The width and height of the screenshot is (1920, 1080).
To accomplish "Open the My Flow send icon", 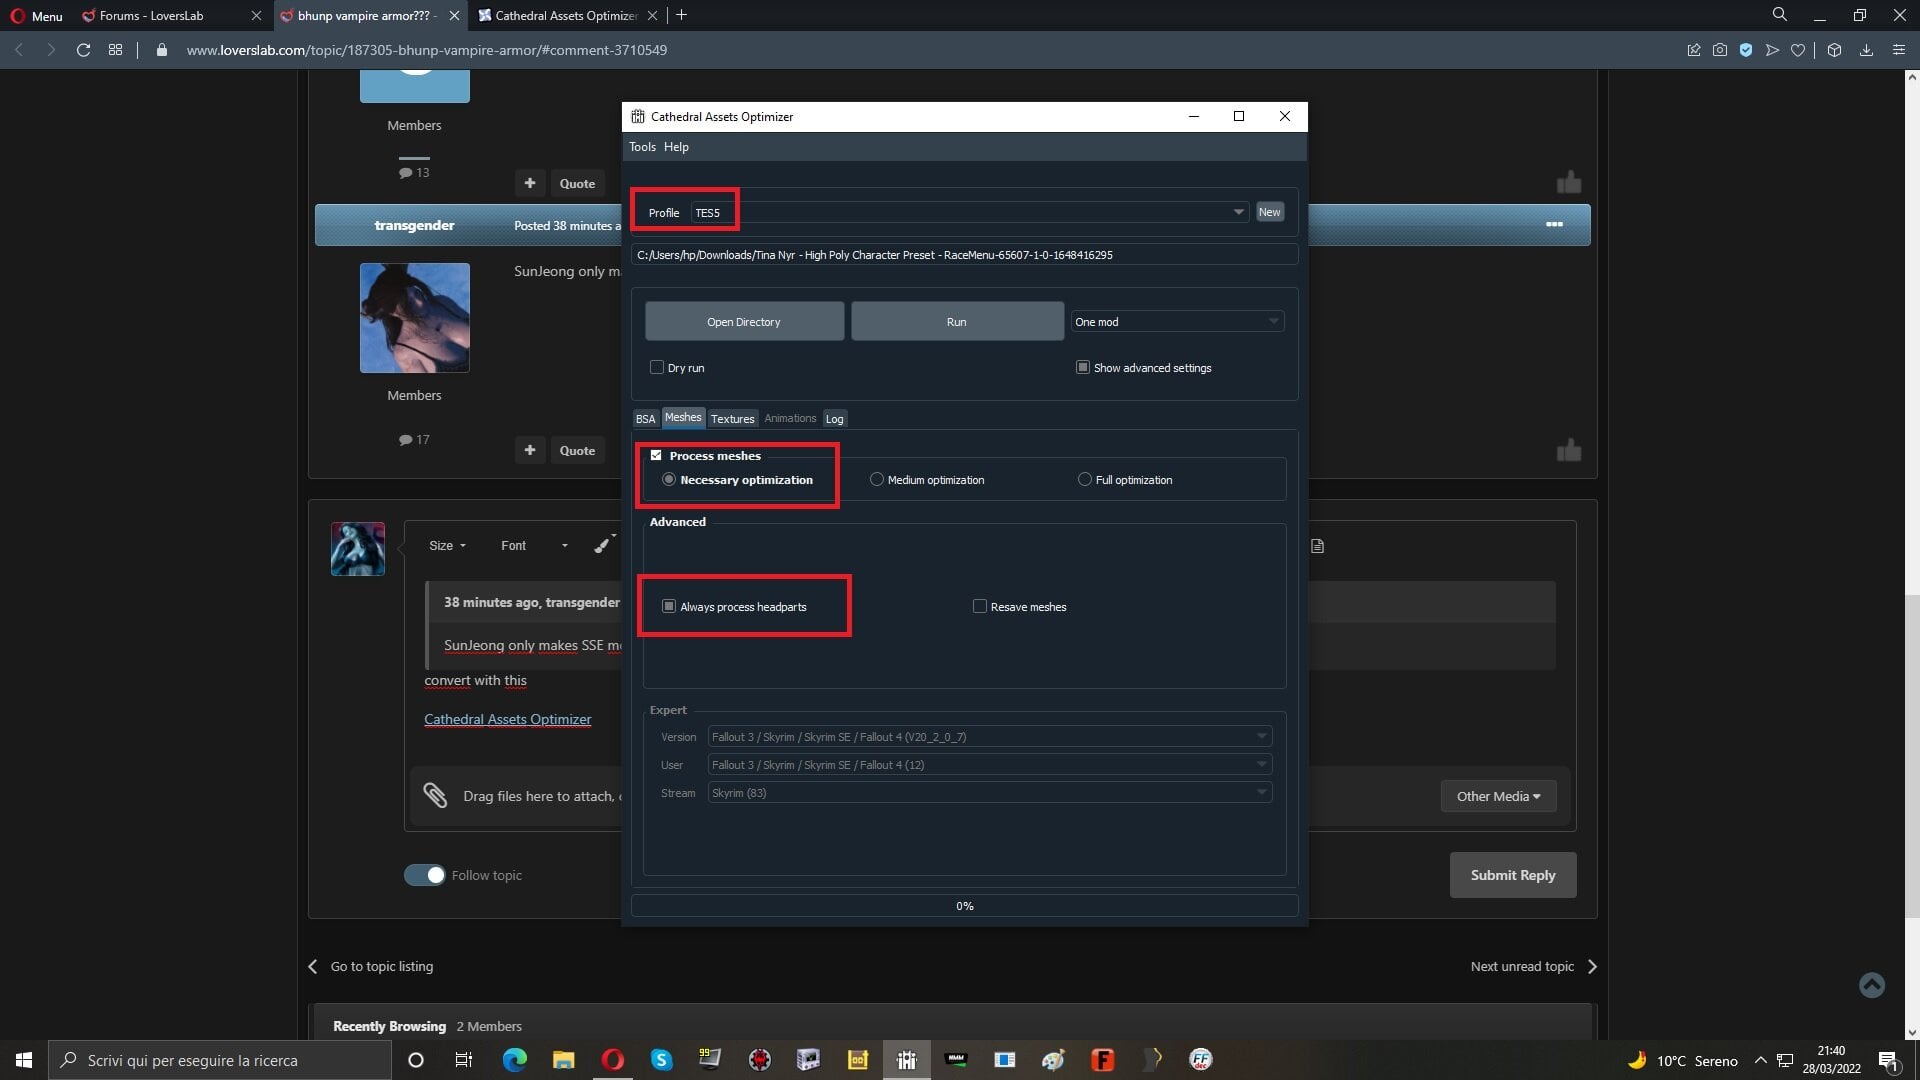I will (1772, 50).
